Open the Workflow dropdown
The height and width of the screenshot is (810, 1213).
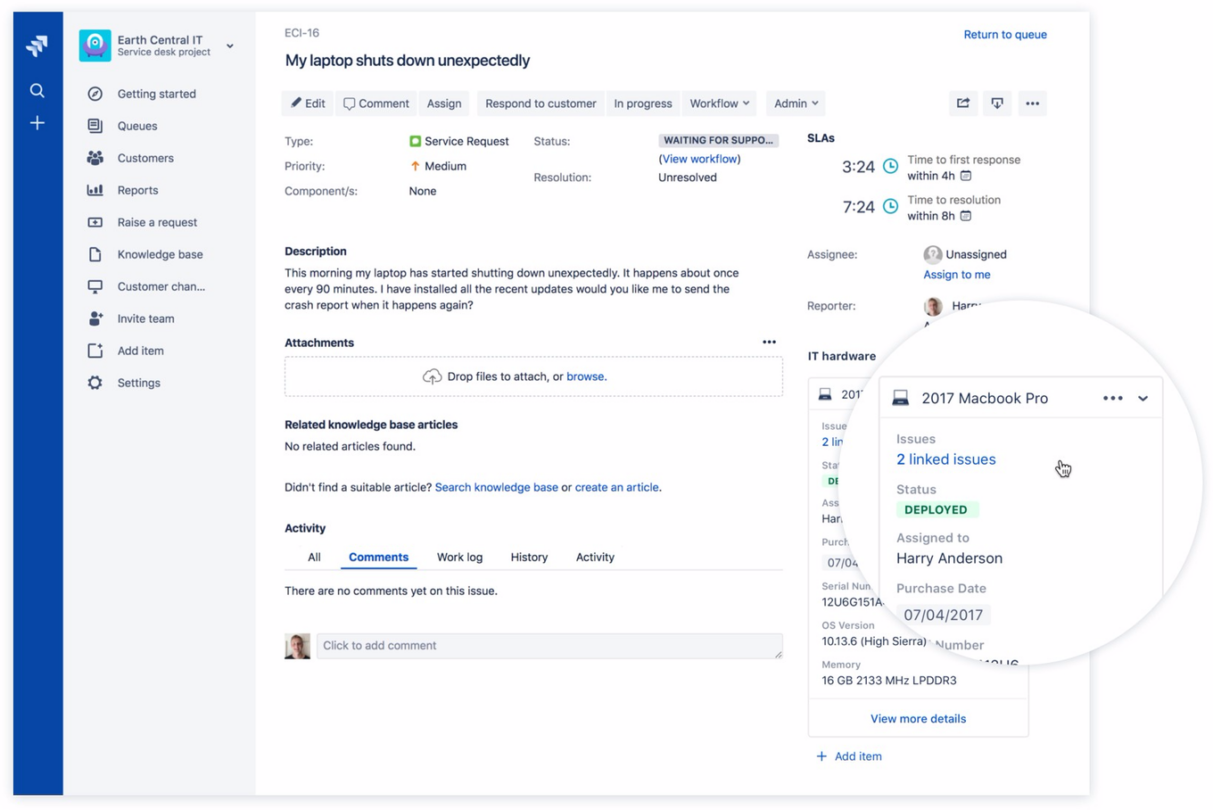tap(719, 103)
